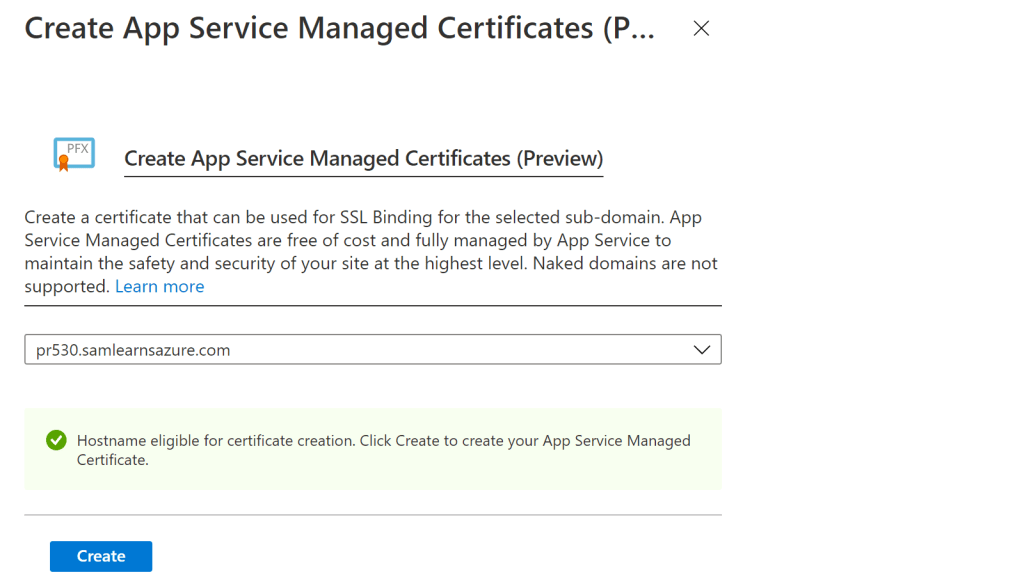Click the word 'Certificate.' ending the status message
This screenshot has width=1024, height=584.
(x=112, y=460)
